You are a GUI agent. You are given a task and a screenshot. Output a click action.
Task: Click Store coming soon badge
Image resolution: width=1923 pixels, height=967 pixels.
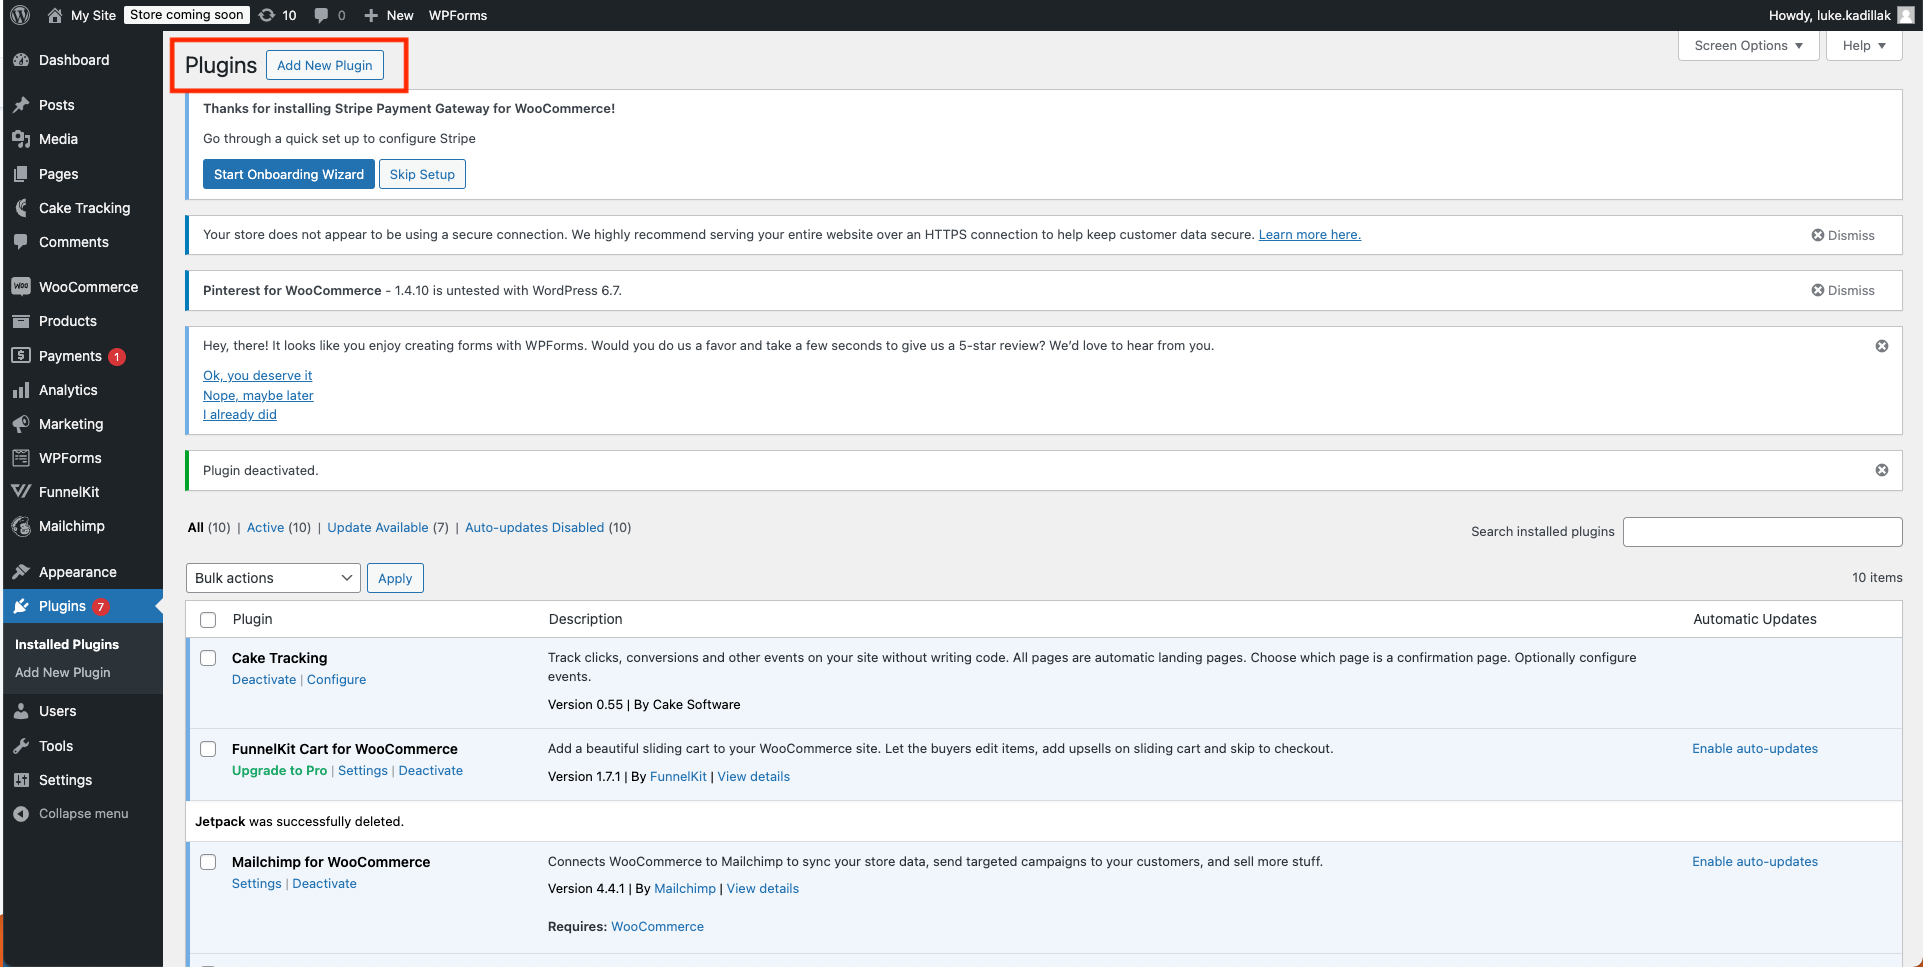[187, 15]
